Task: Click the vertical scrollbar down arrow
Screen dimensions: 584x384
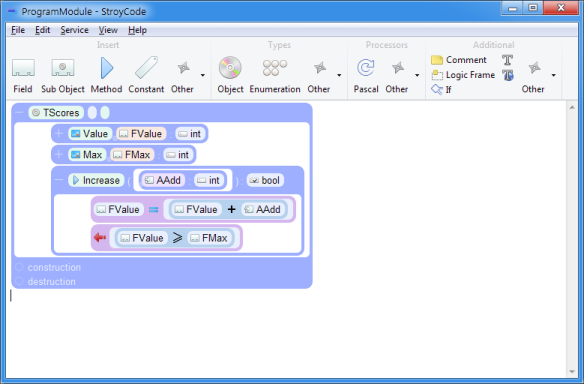Action: 572,372
